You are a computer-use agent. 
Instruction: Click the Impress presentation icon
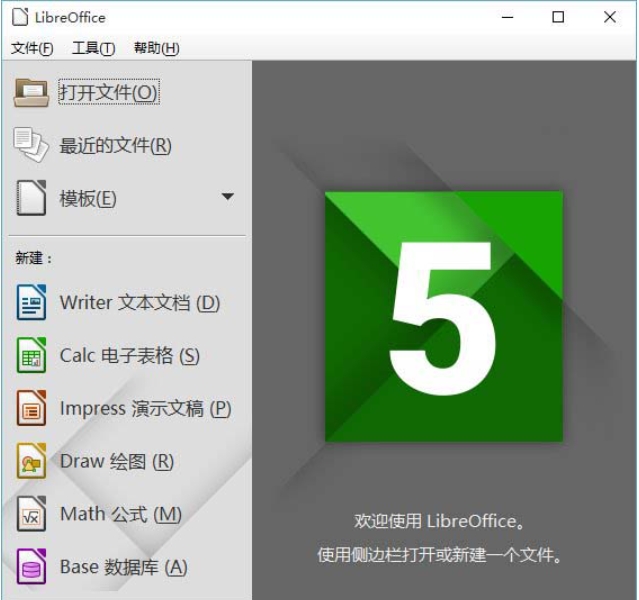[31, 408]
